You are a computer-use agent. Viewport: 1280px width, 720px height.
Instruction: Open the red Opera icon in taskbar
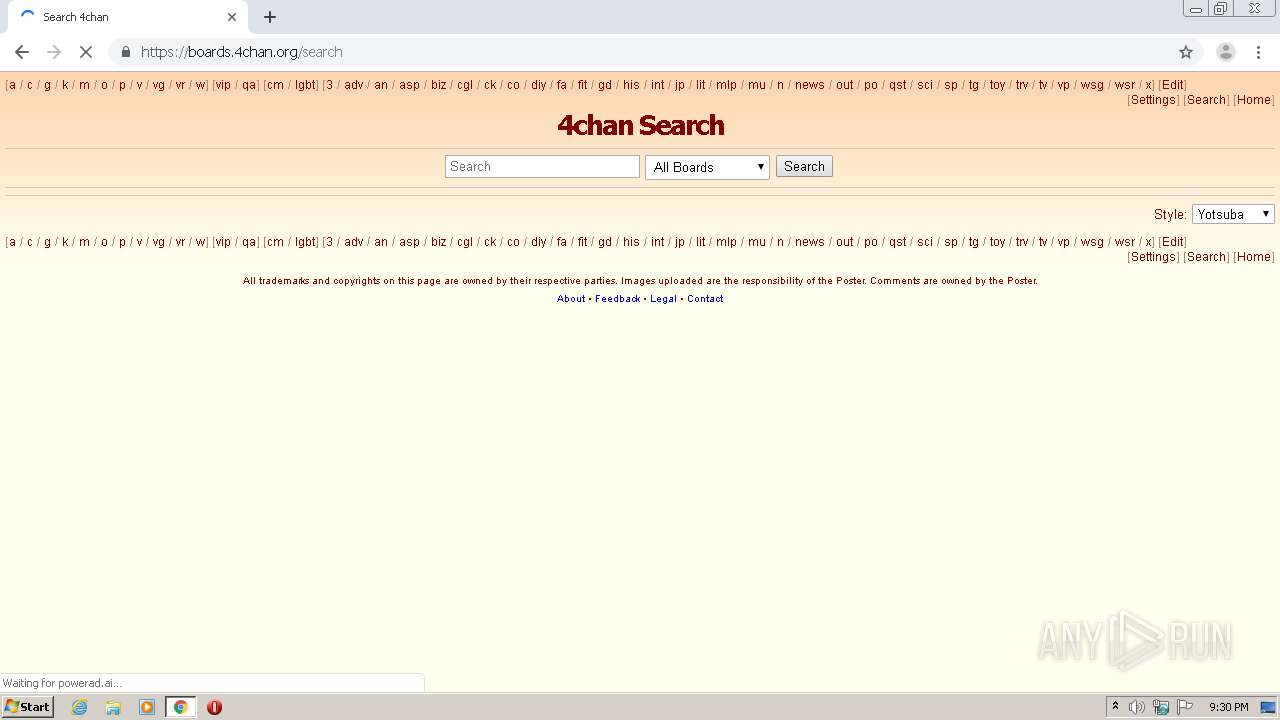tap(214, 707)
